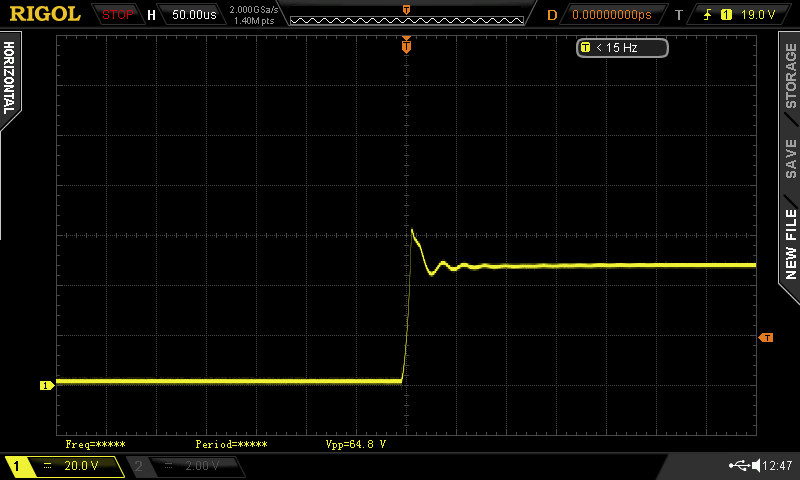The width and height of the screenshot is (800, 480).
Task: Click the channel 2 2.00 V scale
Action: 202,465
